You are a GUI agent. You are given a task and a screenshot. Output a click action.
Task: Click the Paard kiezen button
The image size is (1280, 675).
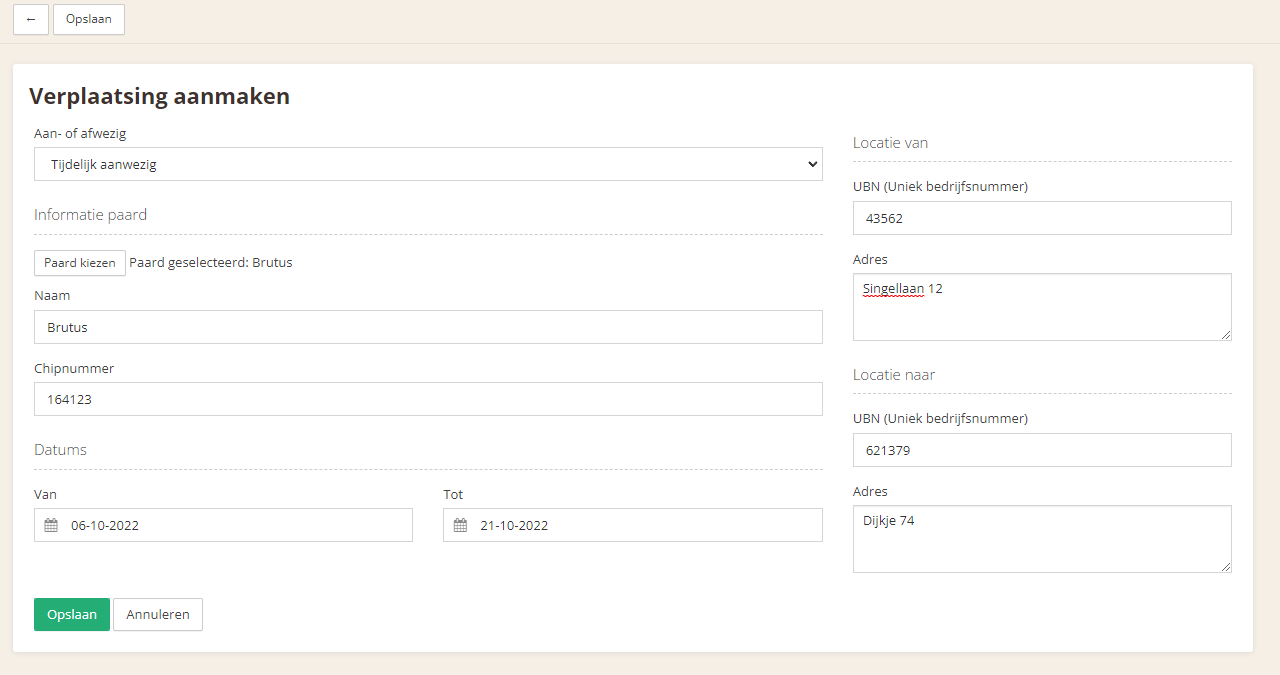pos(80,263)
